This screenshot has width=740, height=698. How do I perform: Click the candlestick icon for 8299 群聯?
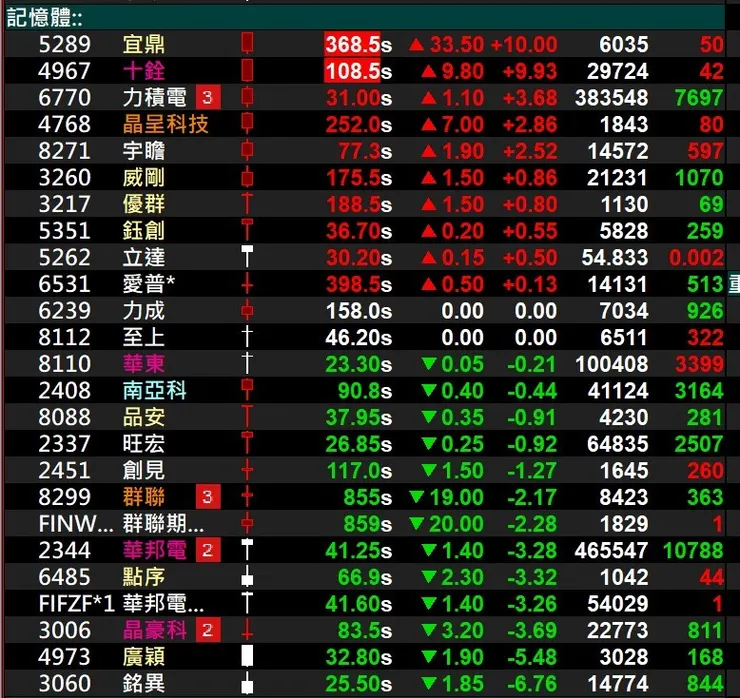(x=247, y=496)
